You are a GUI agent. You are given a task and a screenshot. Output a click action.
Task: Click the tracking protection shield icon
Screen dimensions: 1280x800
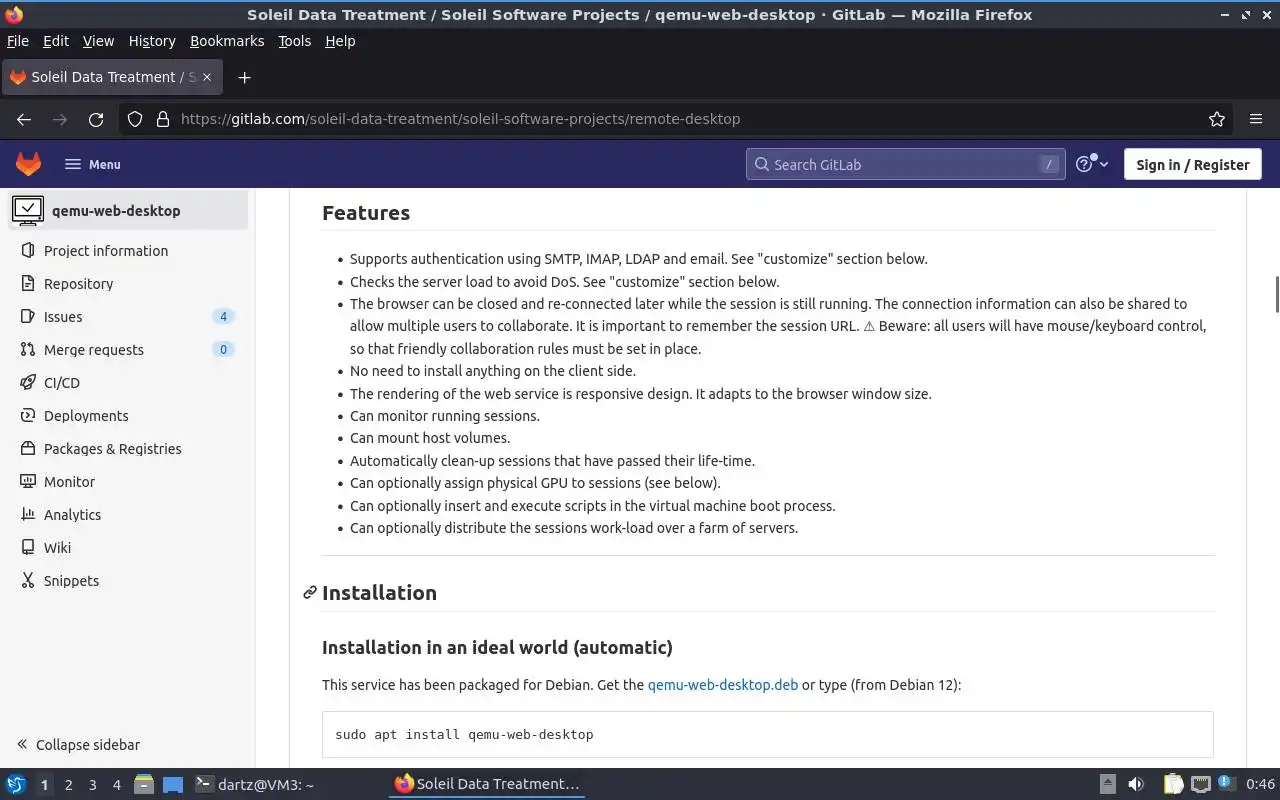pyautogui.click(x=135, y=119)
